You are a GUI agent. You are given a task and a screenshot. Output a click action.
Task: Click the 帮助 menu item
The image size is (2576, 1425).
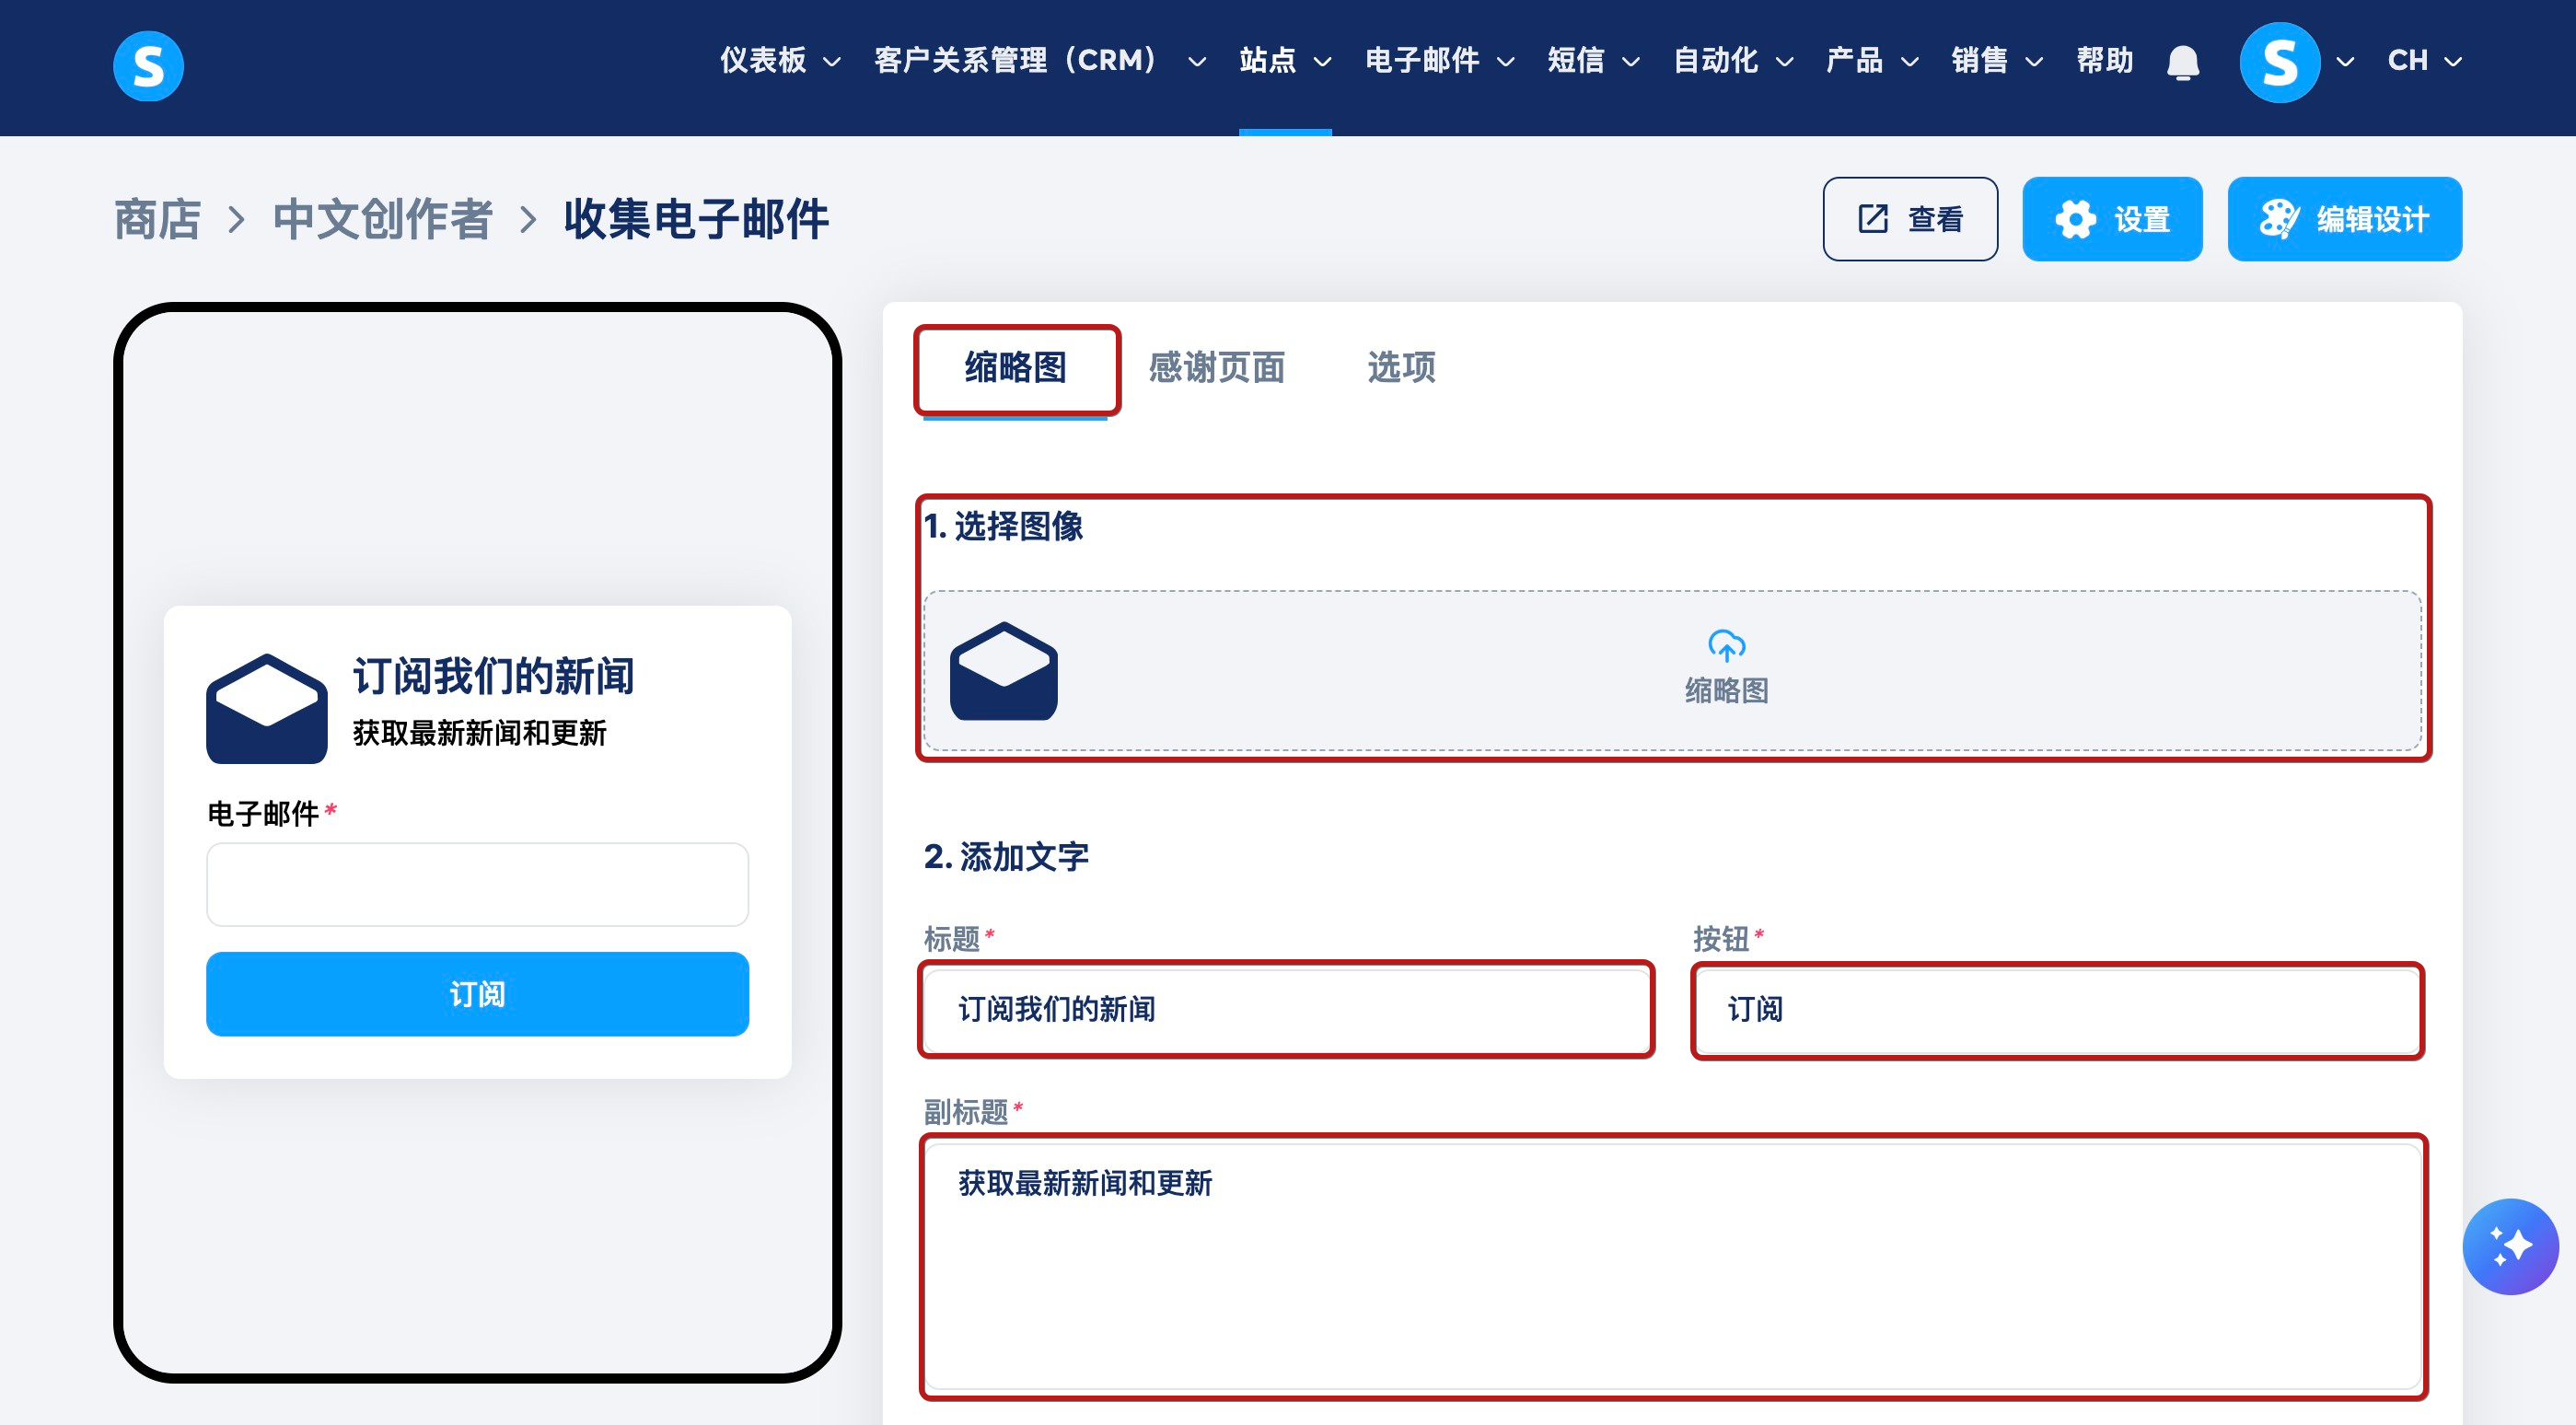(x=2103, y=61)
